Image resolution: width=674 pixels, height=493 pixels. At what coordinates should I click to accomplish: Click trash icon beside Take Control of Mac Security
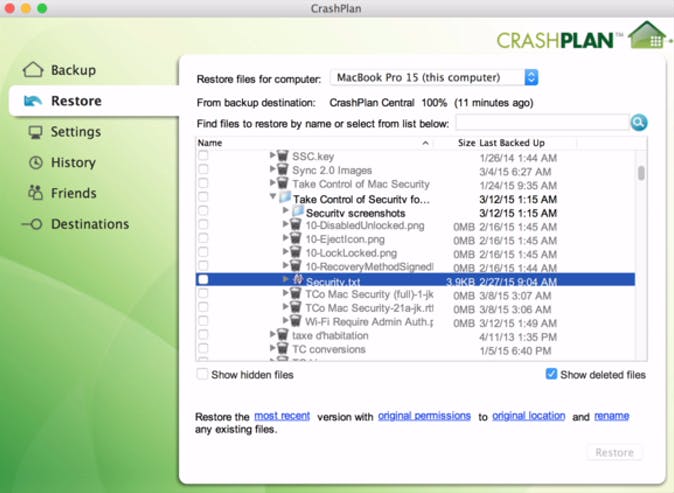coord(282,183)
